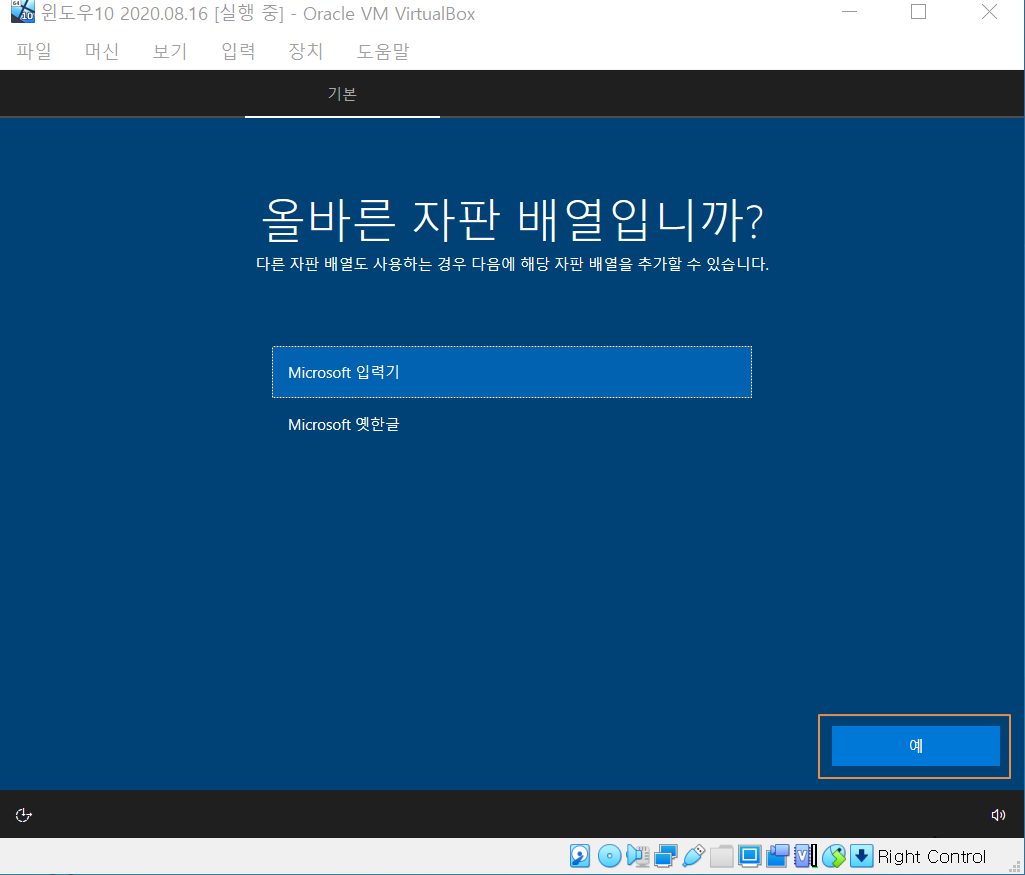This screenshot has width=1025, height=875.
Task: Click the keyboard capture arrow icon
Action: tap(862, 855)
